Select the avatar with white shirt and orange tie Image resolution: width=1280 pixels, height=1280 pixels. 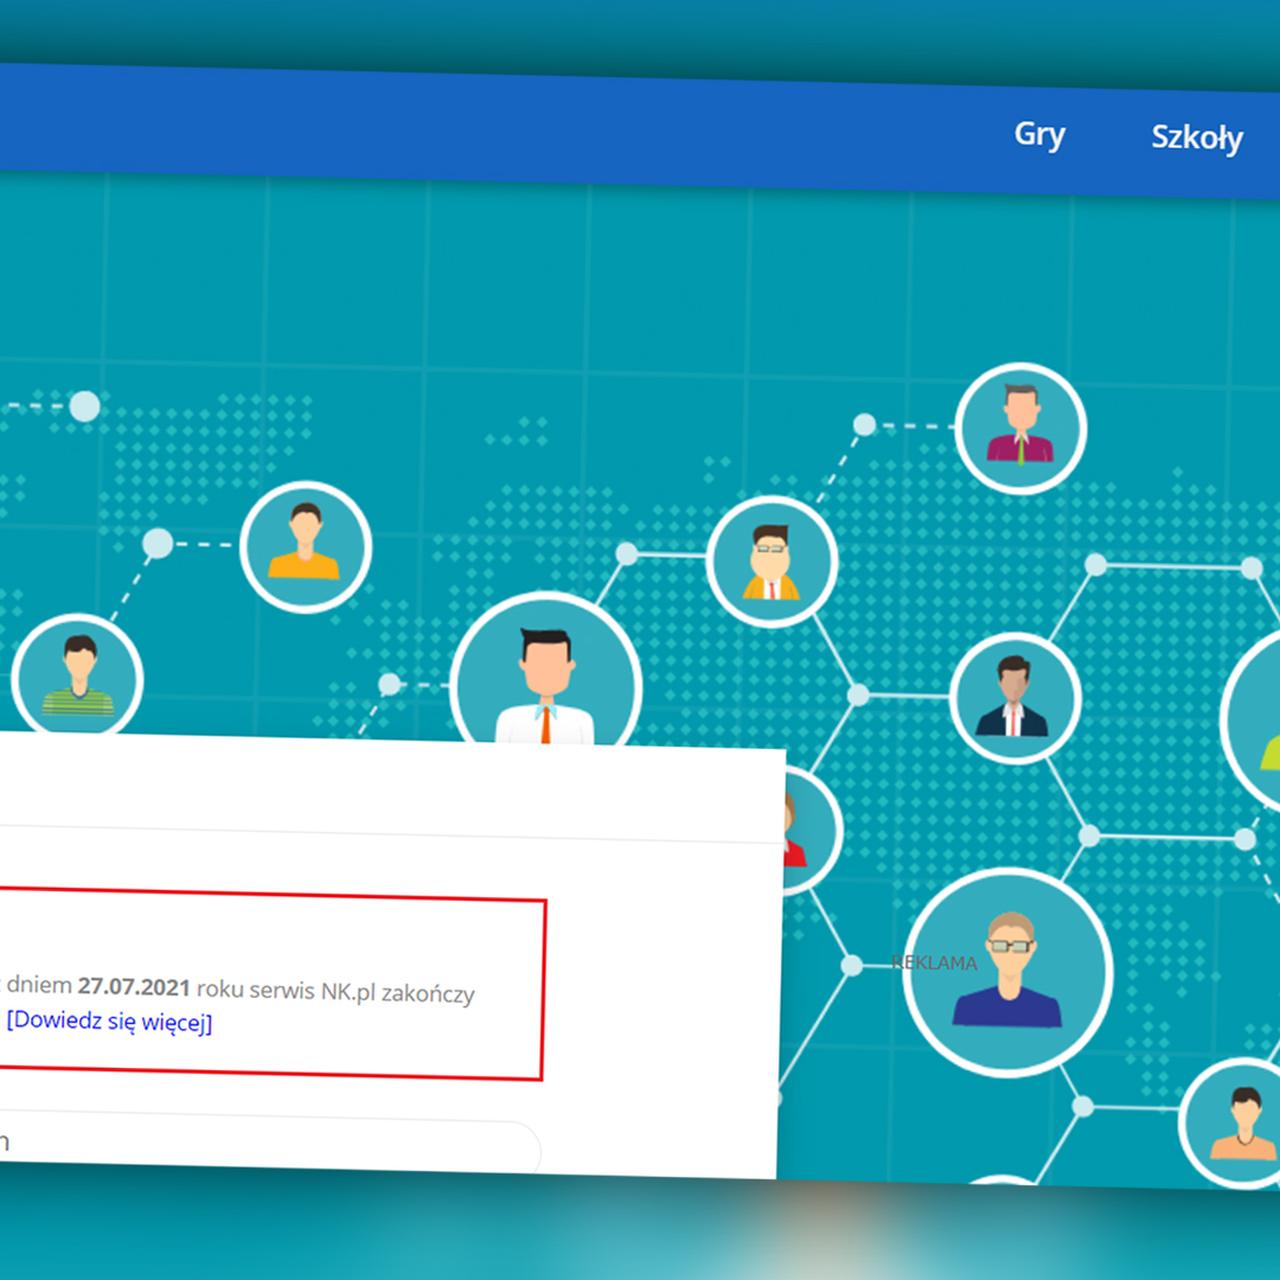(x=545, y=680)
